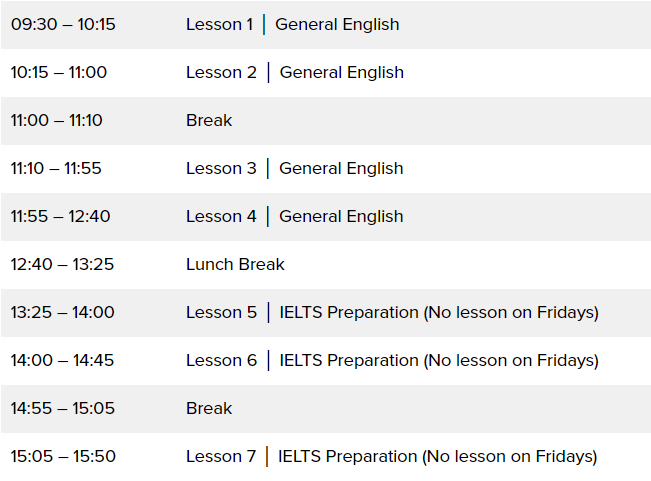
Task: Click the 12:40 – 13:25 time text
Action: (x=60, y=264)
